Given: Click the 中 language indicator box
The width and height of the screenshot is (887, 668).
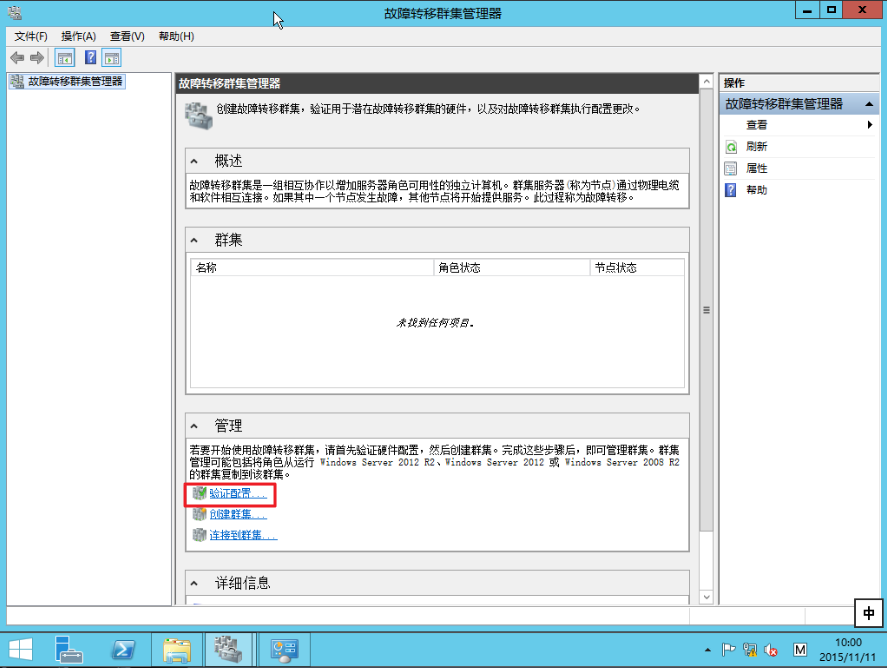Looking at the screenshot, I should (869, 613).
